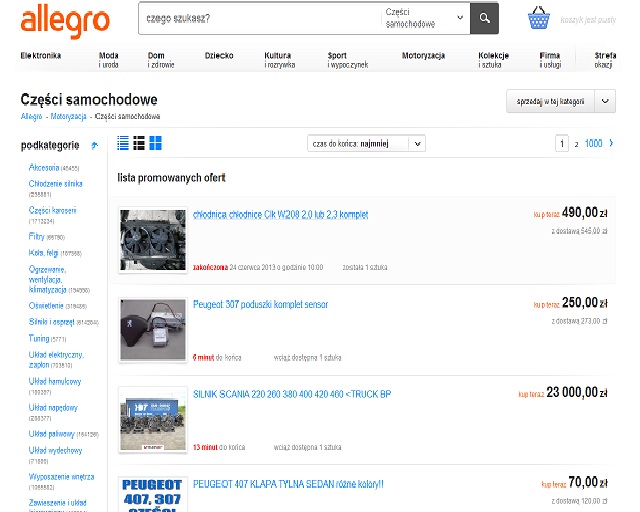Open Koła, felgi subcategory
The height and width of the screenshot is (512, 640).
coord(43,253)
